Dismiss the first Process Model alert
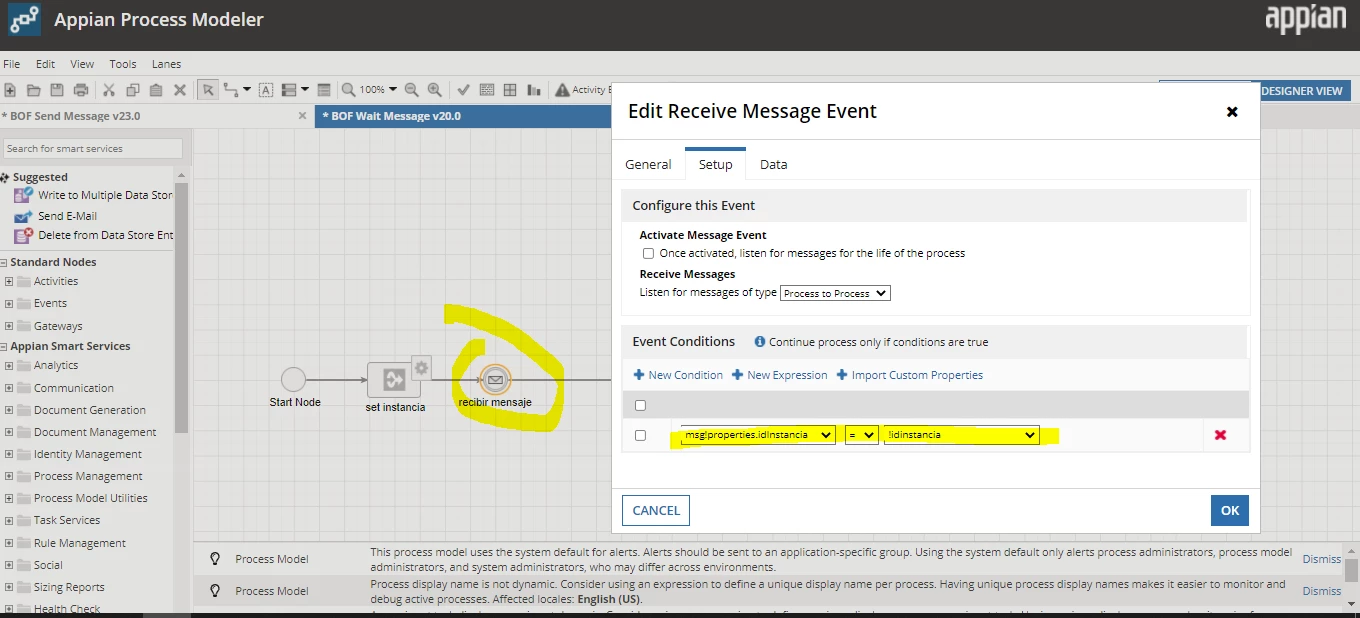Viewport: 1360px width, 618px height. pyautogui.click(x=1321, y=559)
